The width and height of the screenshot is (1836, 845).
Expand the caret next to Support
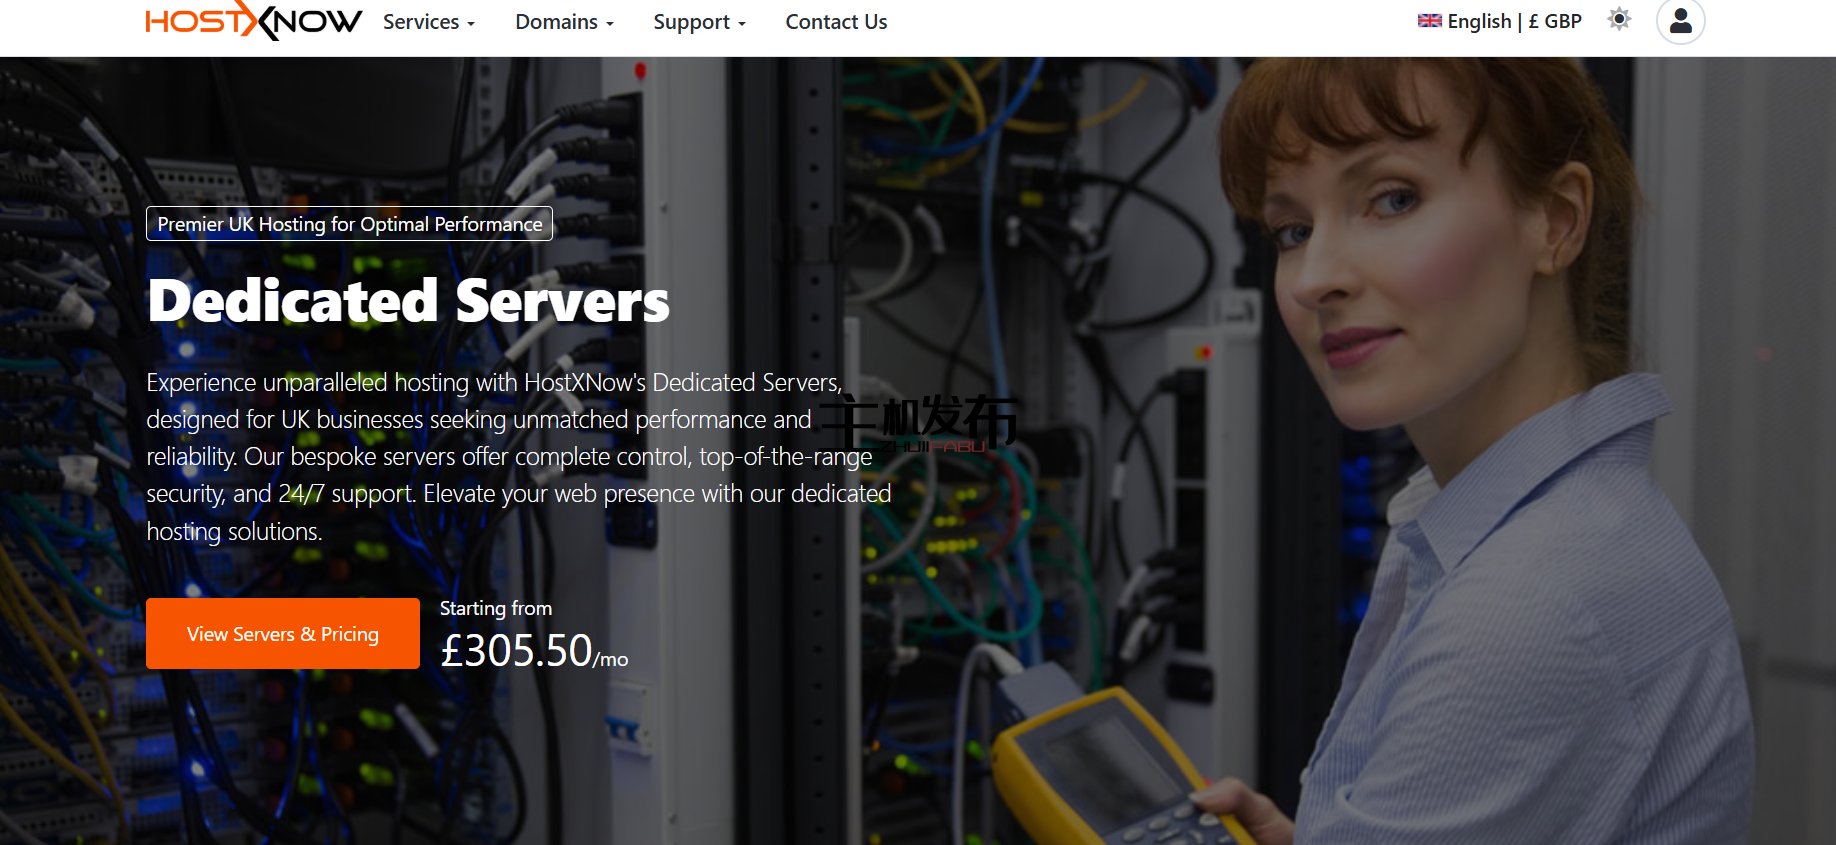pyautogui.click(x=742, y=24)
